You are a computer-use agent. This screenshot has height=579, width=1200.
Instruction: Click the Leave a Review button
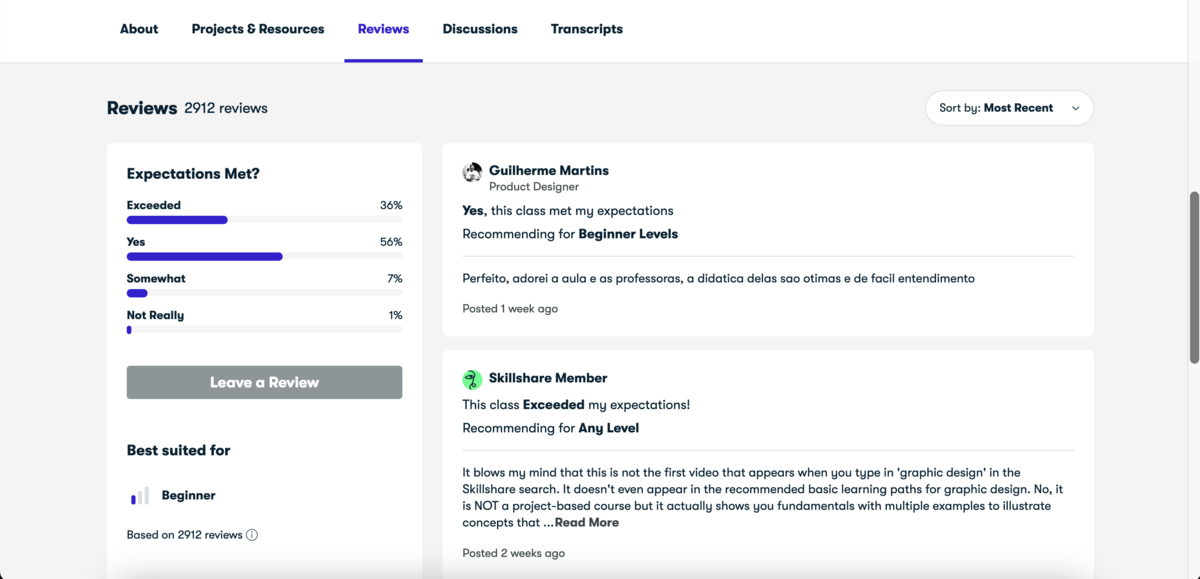[264, 382]
